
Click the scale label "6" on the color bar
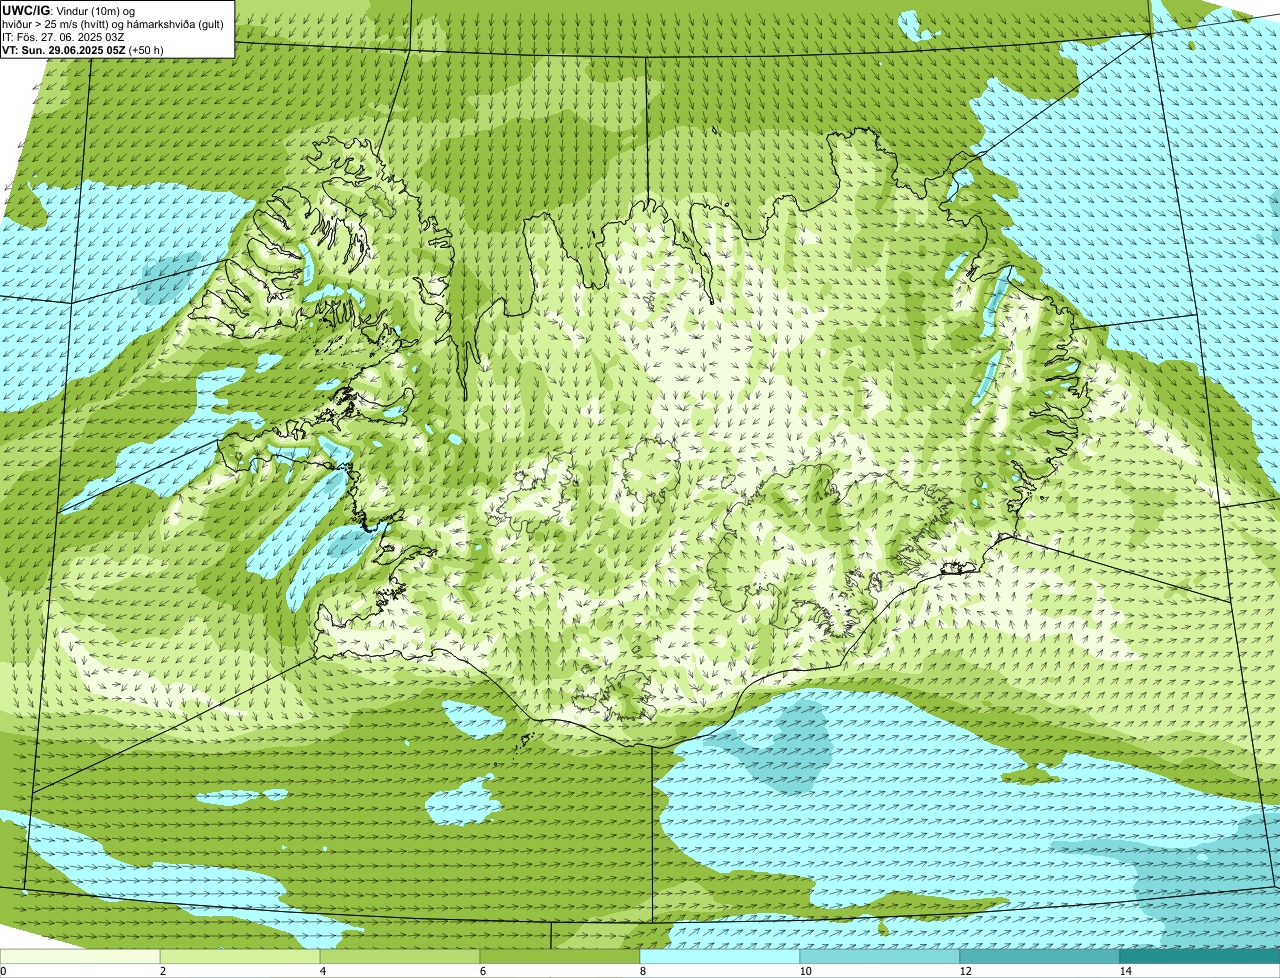(x=483, y=971)
